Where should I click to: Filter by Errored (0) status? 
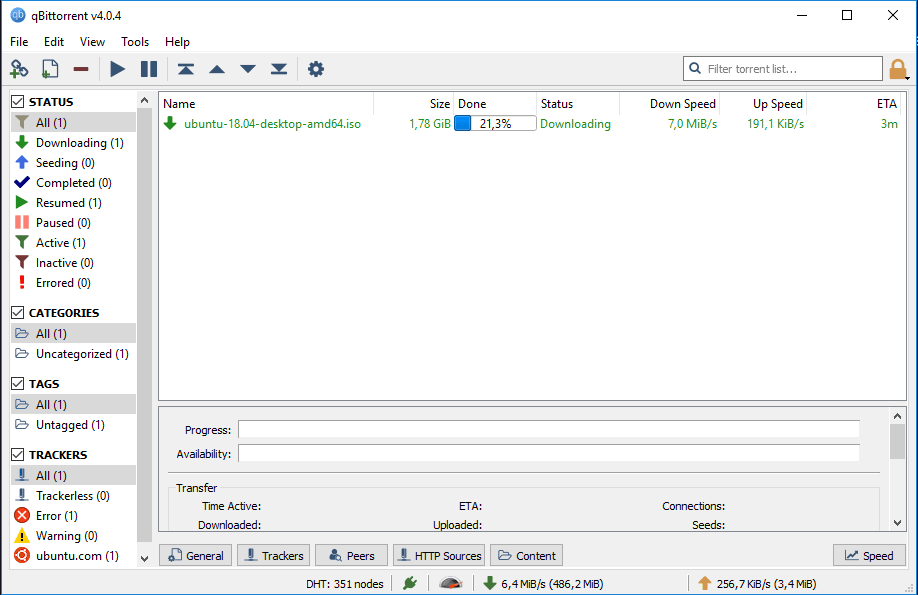[x=73, y=282]
